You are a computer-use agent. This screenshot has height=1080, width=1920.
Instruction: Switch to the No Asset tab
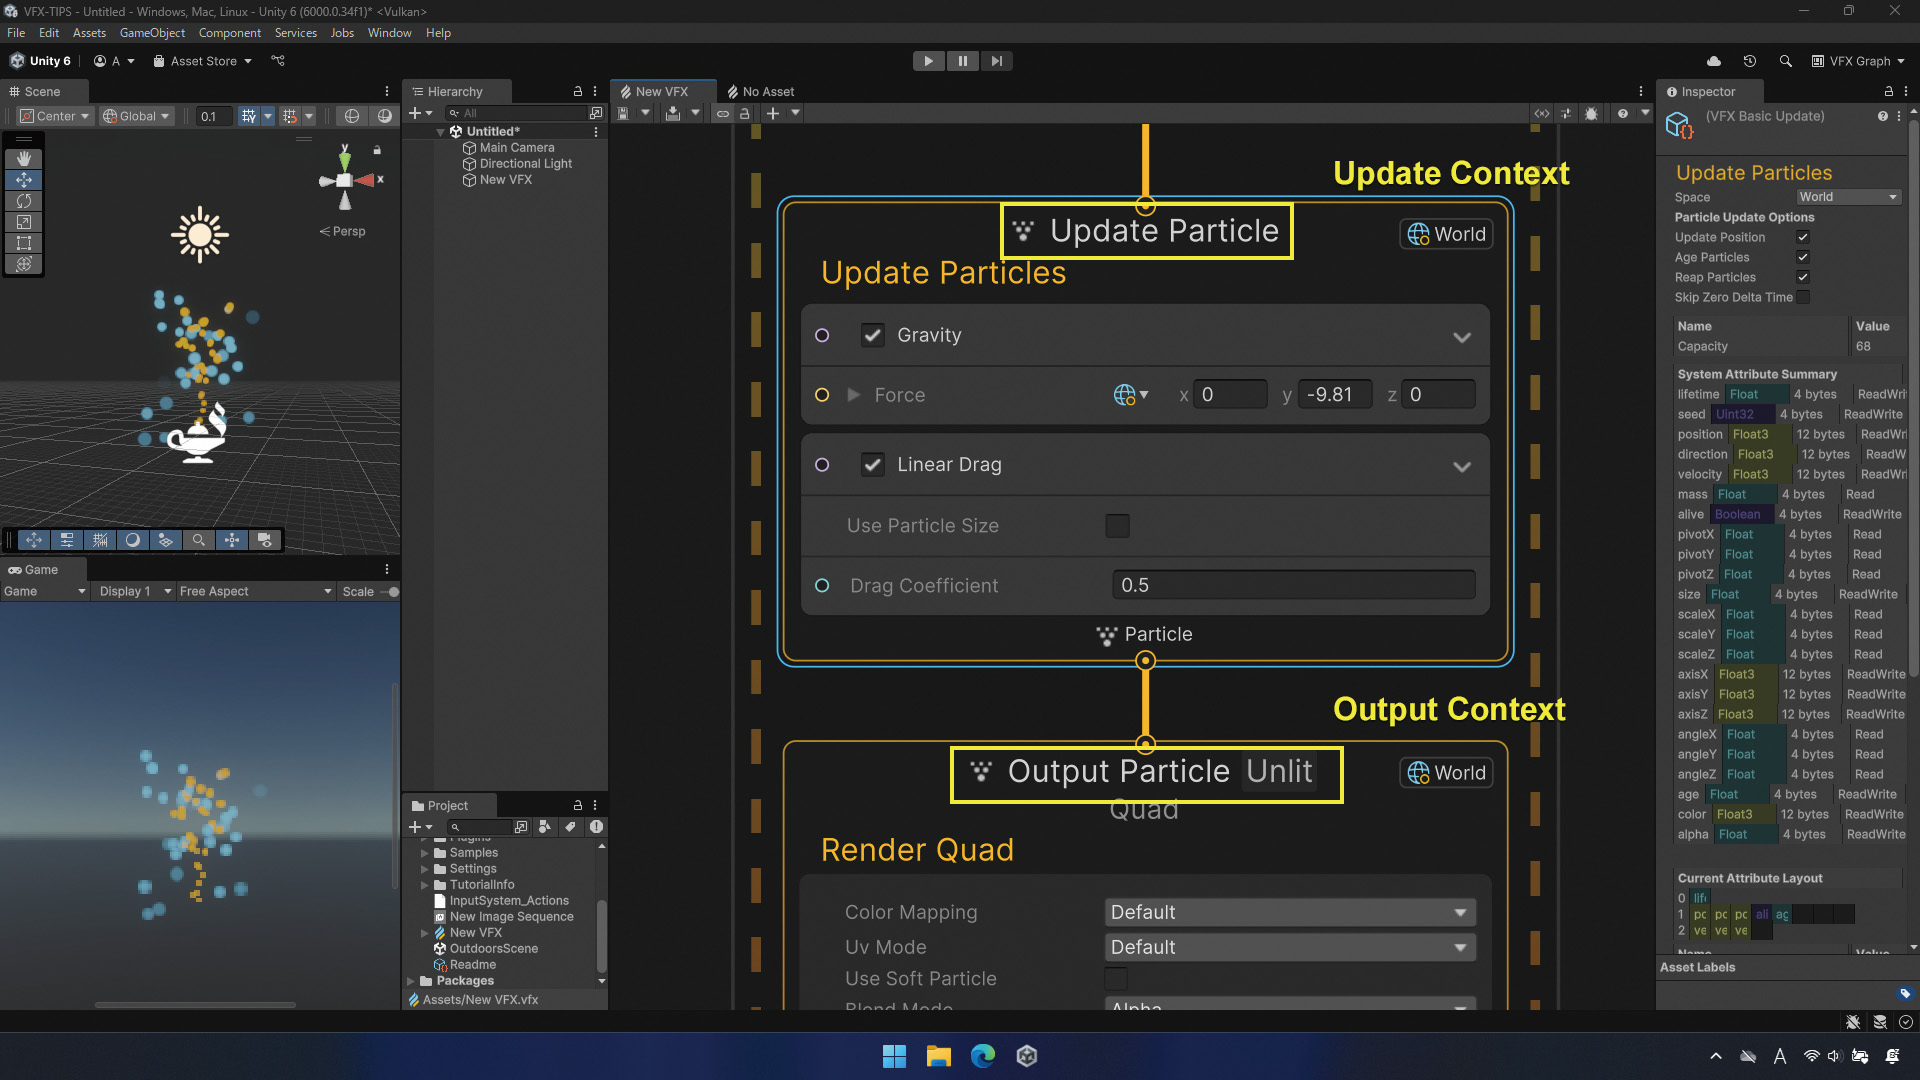761,91
